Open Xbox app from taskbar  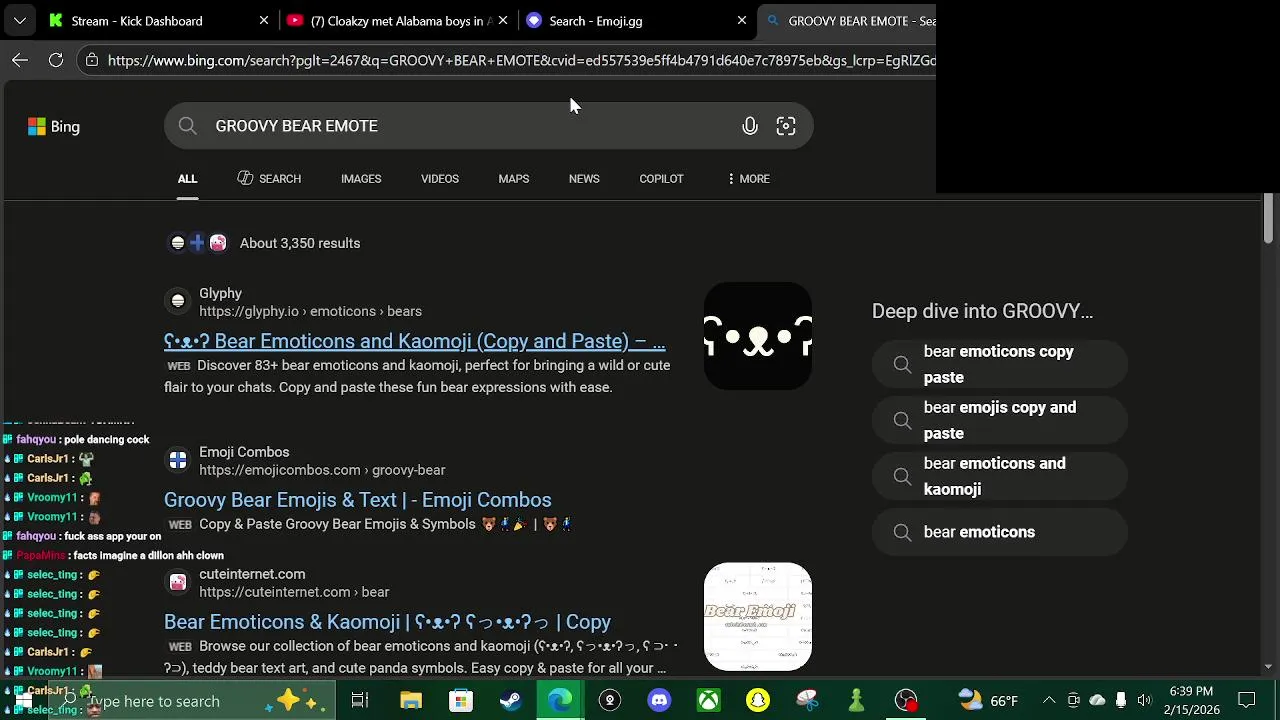click(708, 701)
